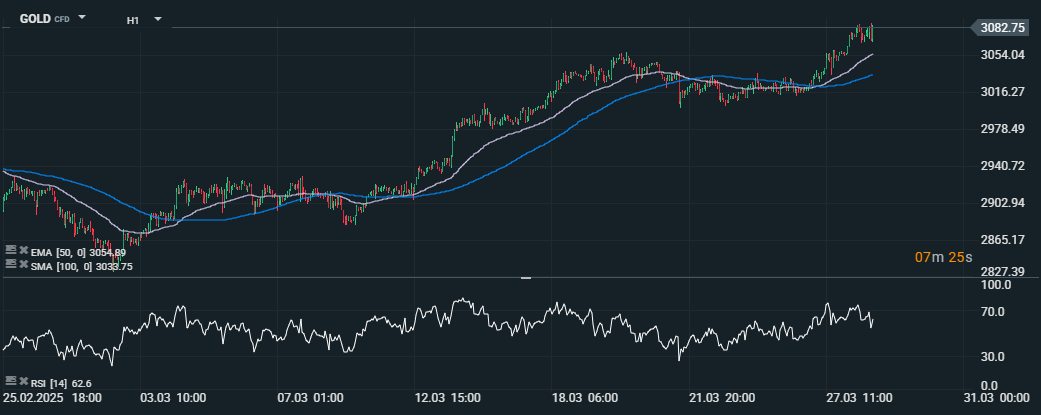
Task: Click time axis label 31.03 00:00
Action: click(x=998, y=398)
